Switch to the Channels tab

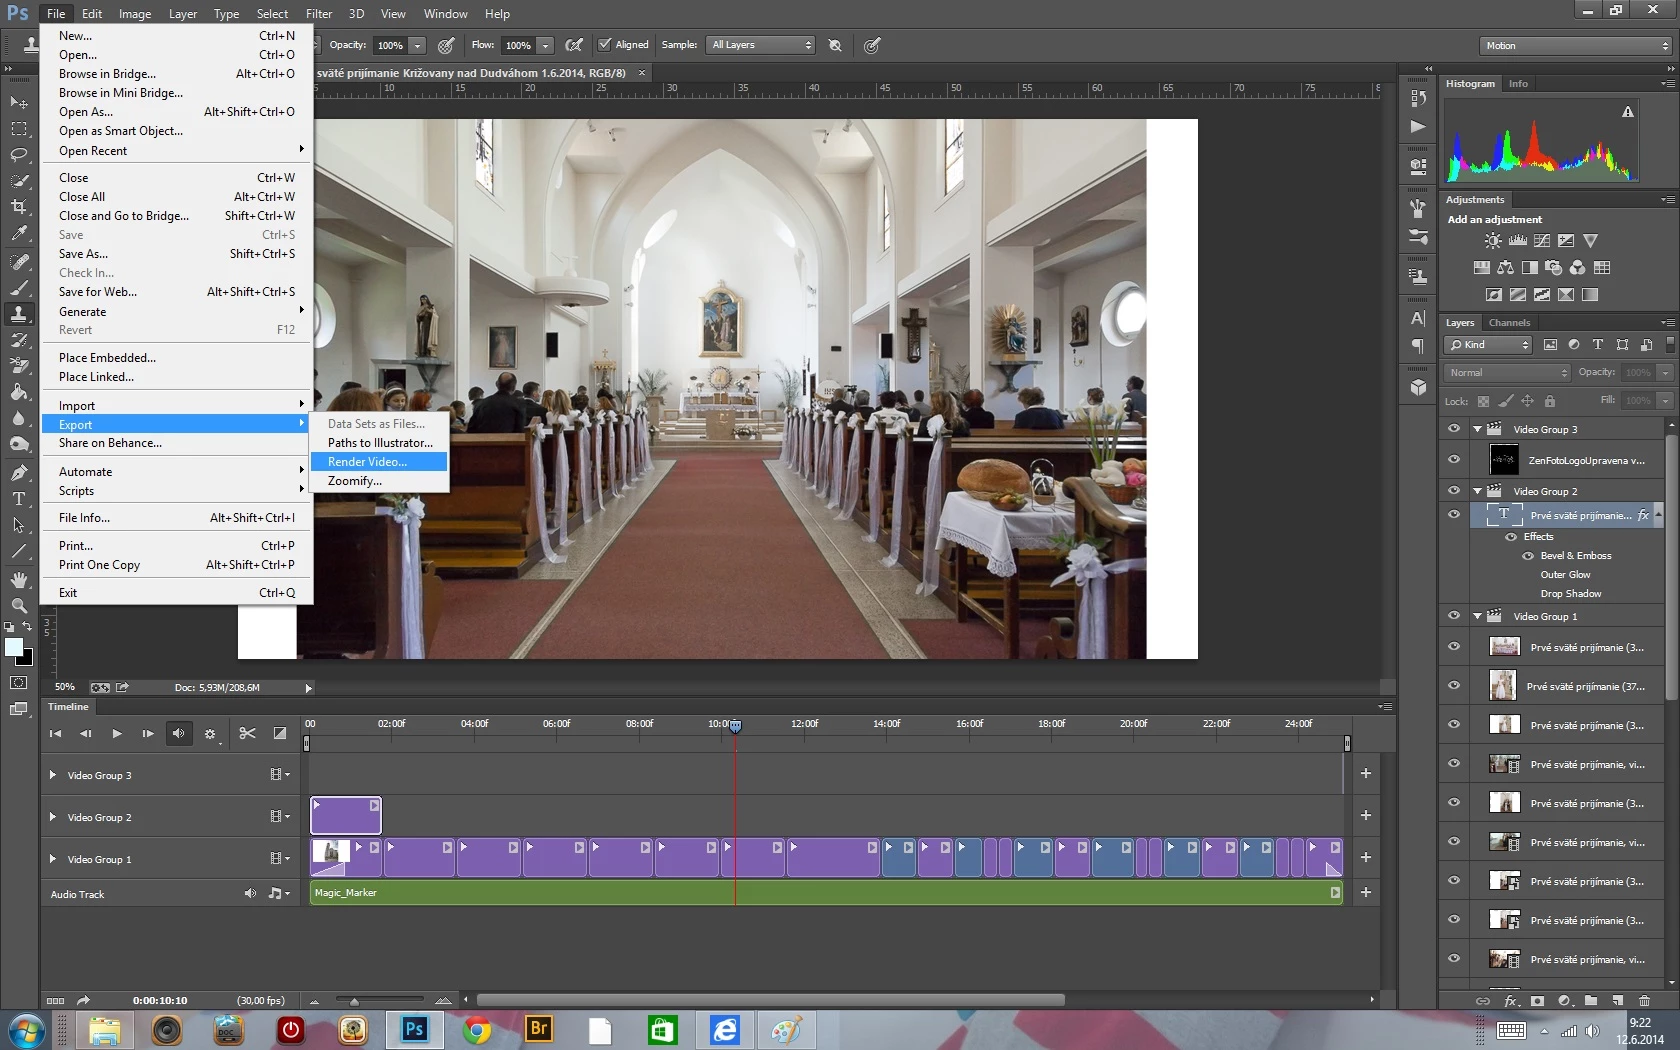[1509, 323]
